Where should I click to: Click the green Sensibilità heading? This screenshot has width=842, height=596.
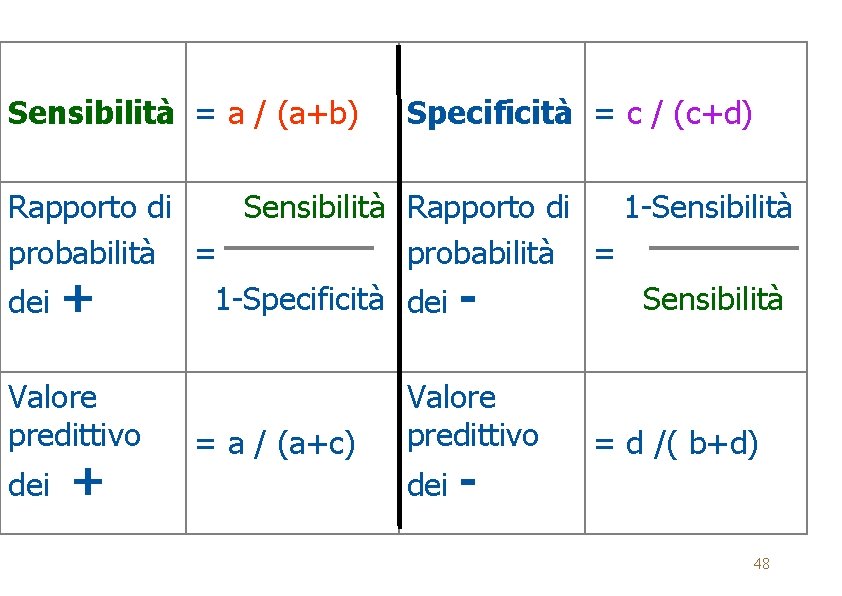click(91, 113)
